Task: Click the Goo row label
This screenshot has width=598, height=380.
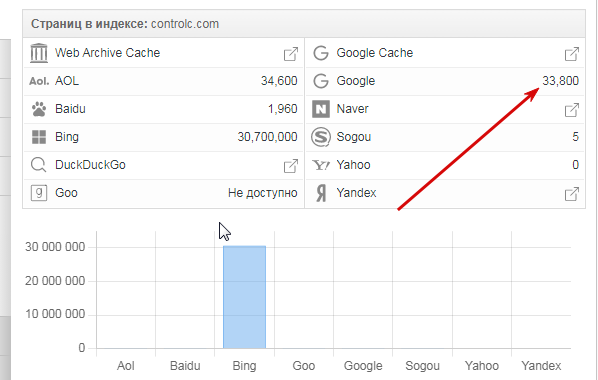Action: pyautogui.click(x=66, y=193)
